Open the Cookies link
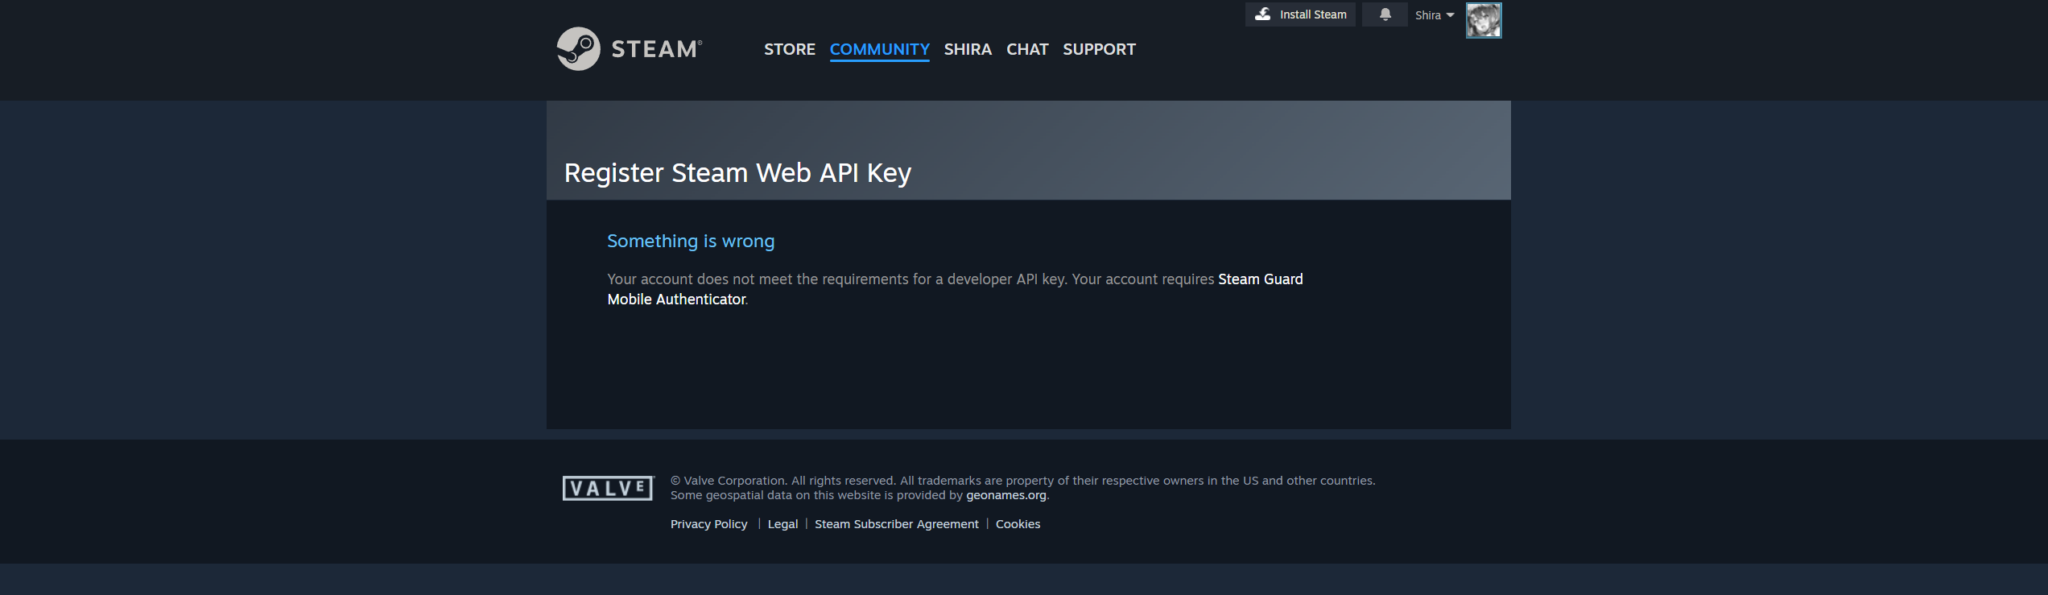This screenshot has width=2048, height=595. [1017, 524]
